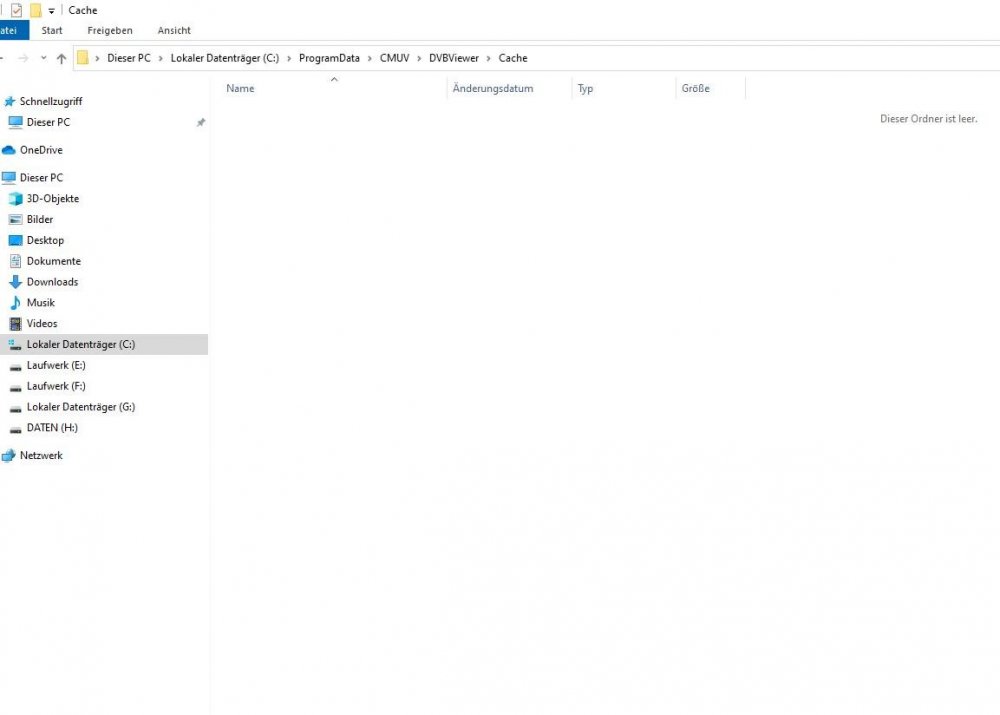This screenshot has width=1000, height=715.
Task: Sort by Änderungsdatum column header
Action: point(493,89)
